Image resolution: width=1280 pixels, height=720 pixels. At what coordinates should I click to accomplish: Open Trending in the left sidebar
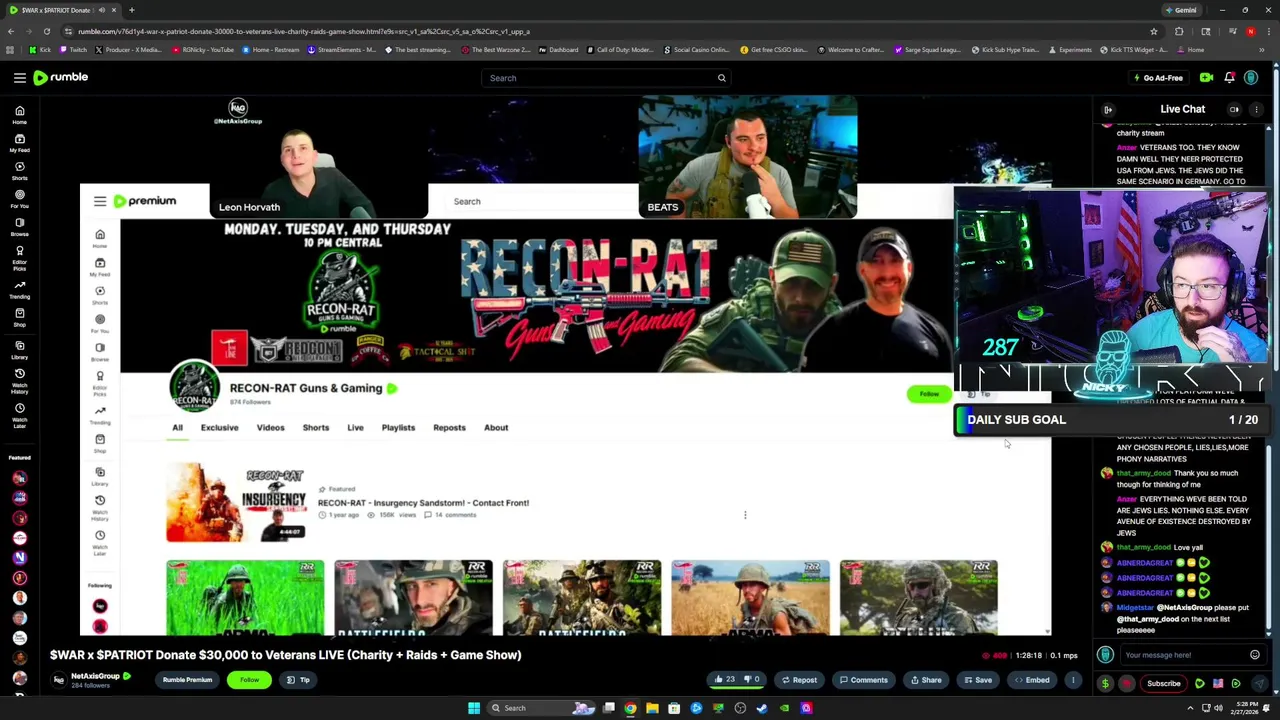pos(19,290)
